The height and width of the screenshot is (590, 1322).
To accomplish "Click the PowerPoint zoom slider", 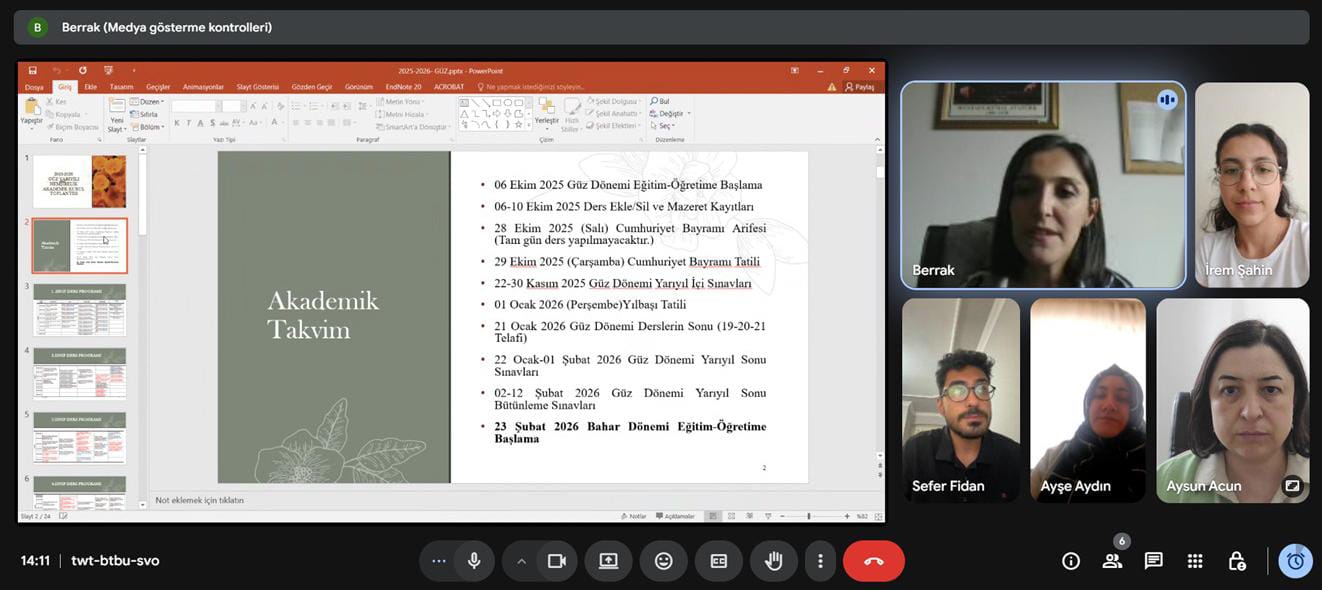I will pos(808,516).
